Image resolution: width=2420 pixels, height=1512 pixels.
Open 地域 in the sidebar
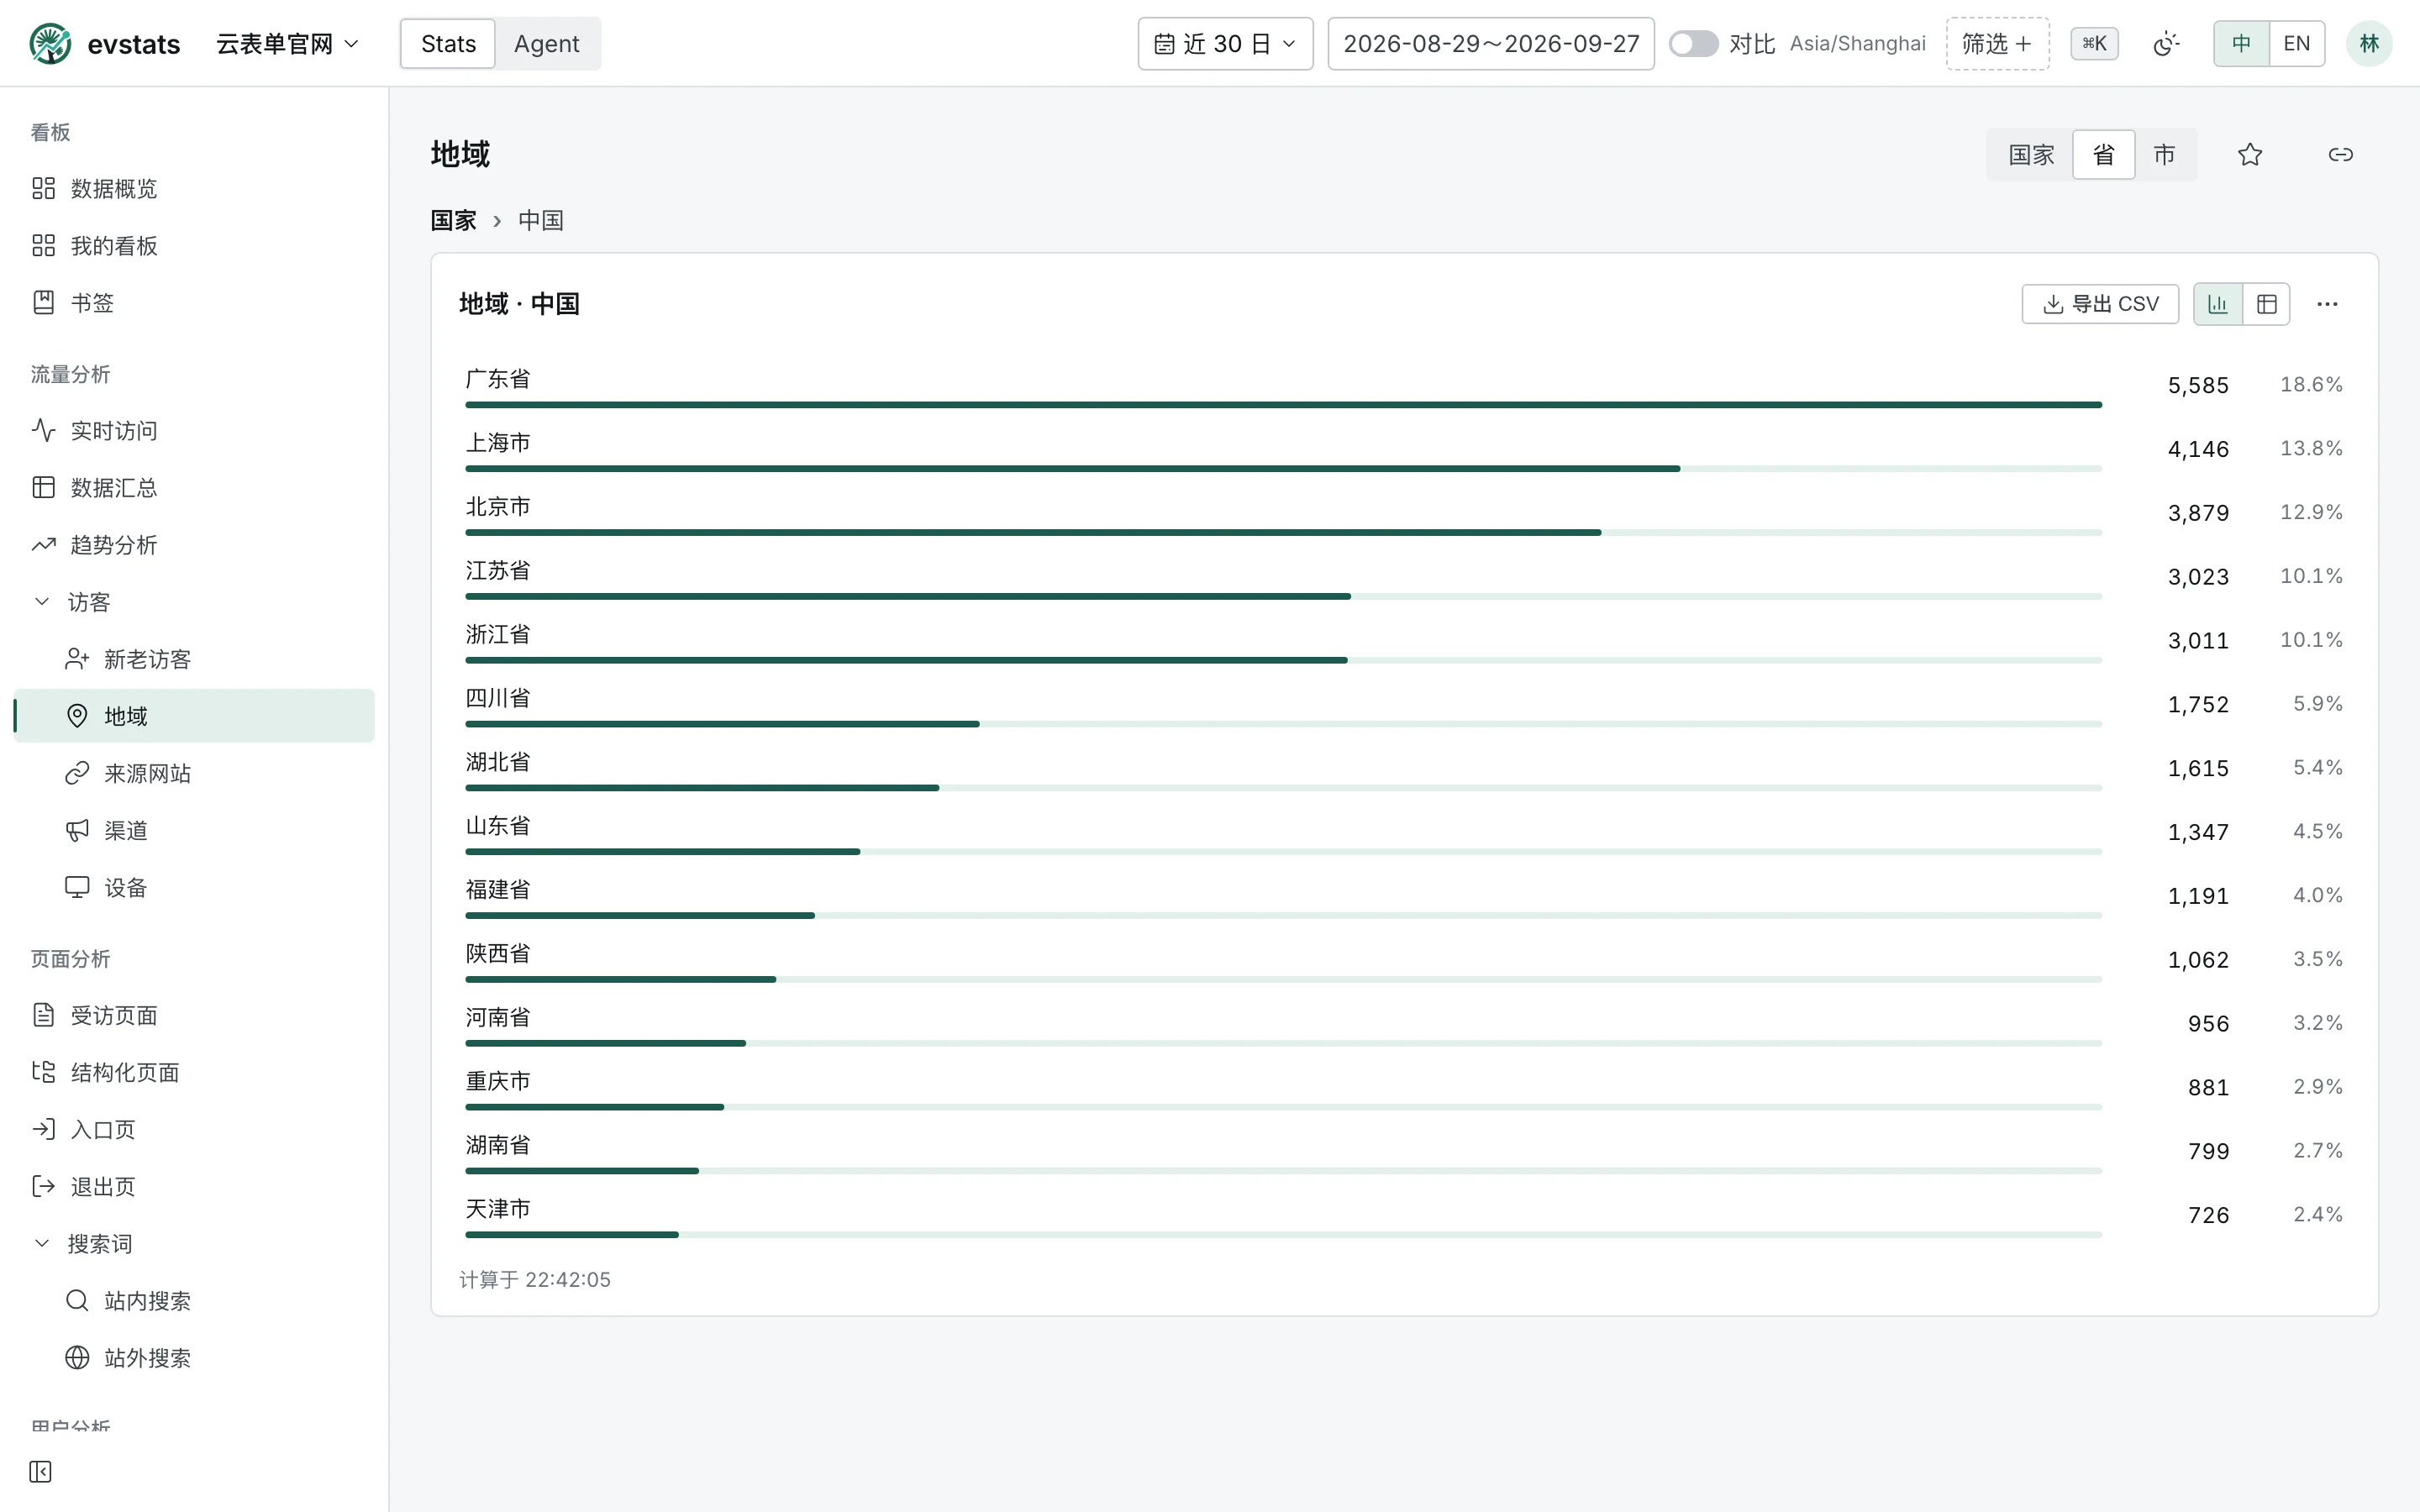coord(194,716)
